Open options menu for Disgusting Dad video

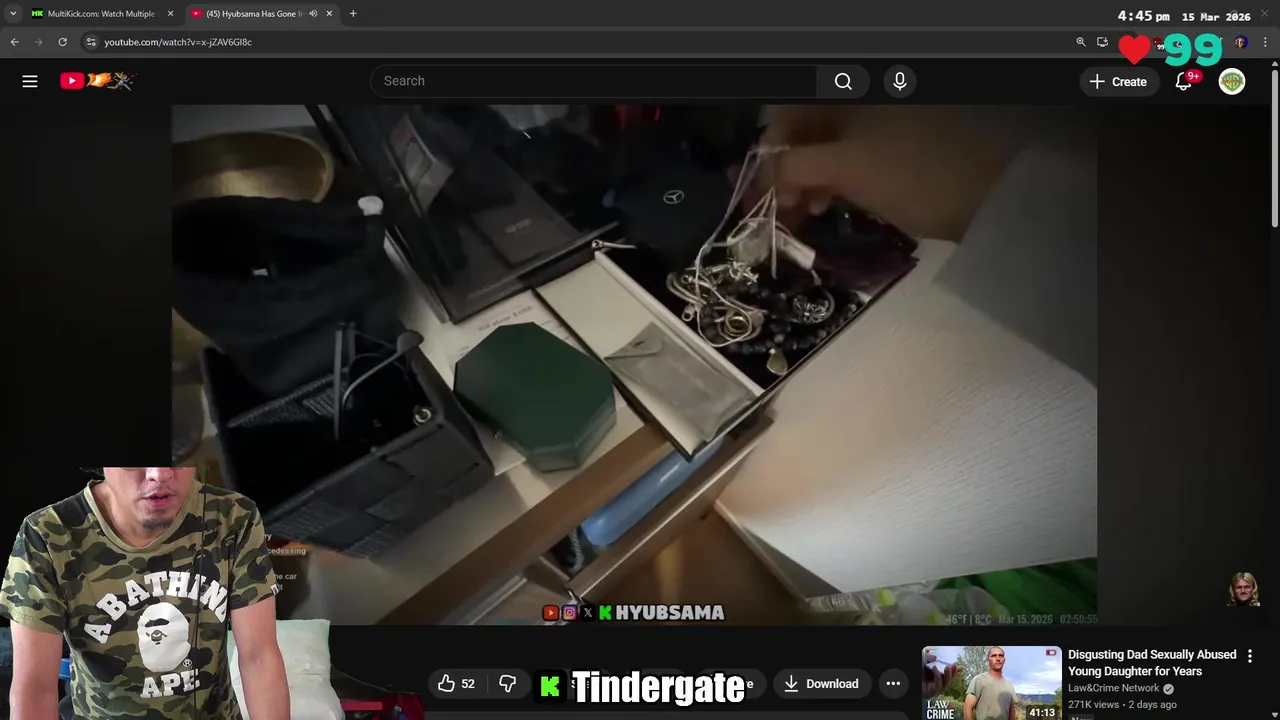(1250, 656)
